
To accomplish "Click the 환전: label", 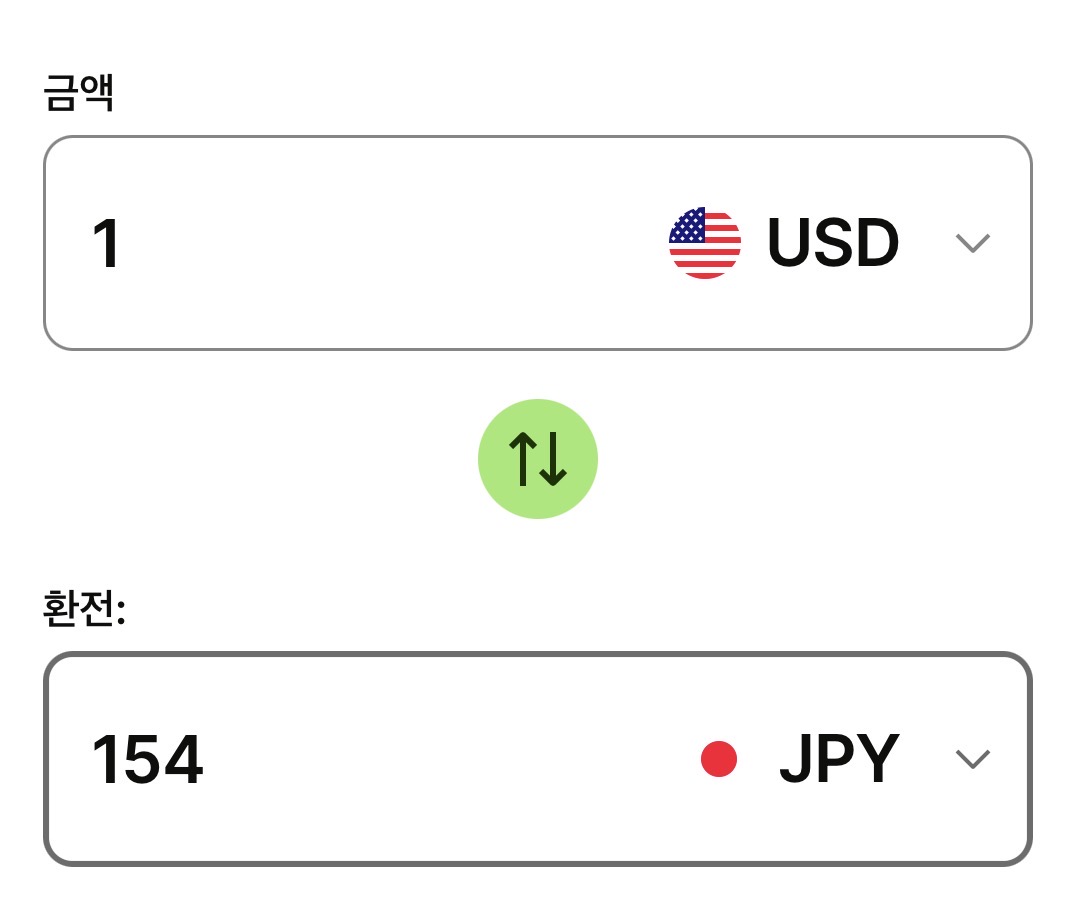I will pyautogui.click(x=84, y=610).
